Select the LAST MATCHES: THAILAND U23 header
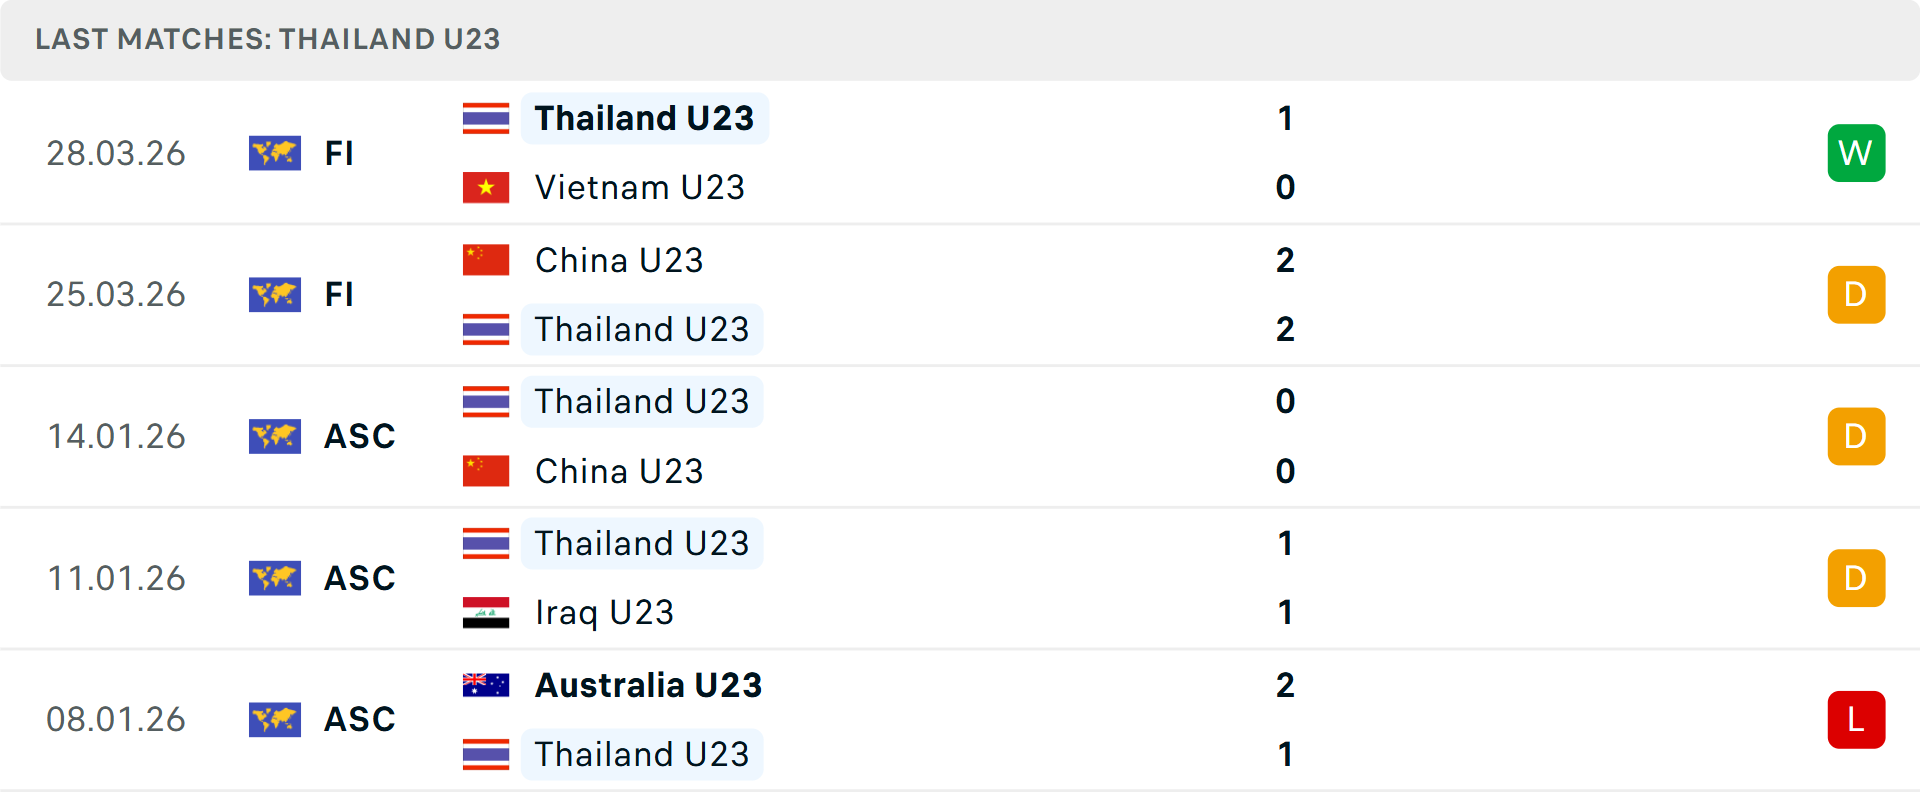 (x=266, y=40)
